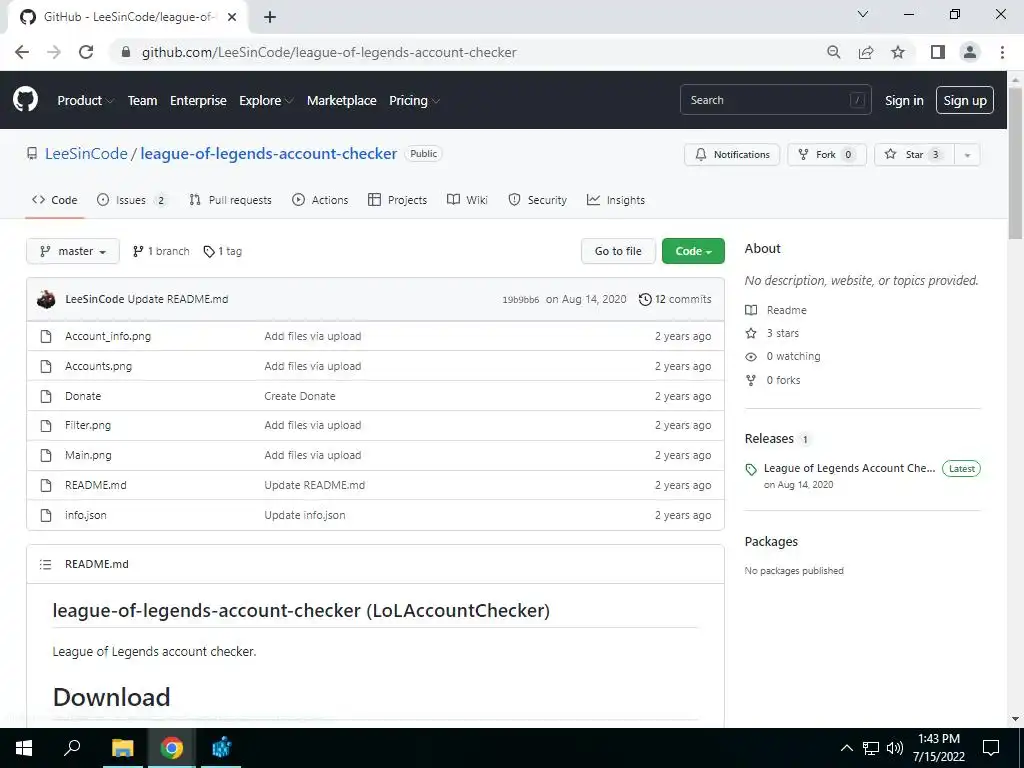Click the tag icon next to the latest release

[x=751, y=469]
